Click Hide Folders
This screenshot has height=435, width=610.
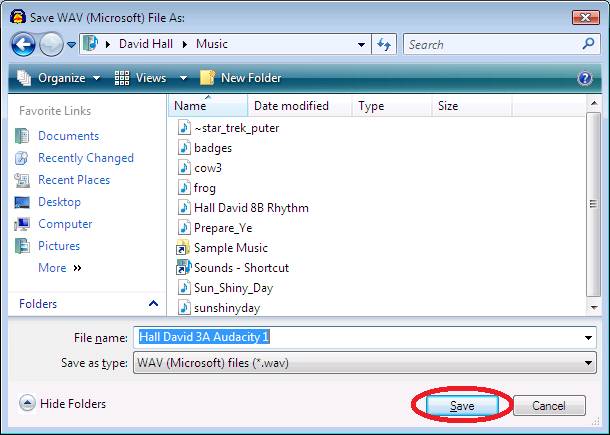coord(62,403)
